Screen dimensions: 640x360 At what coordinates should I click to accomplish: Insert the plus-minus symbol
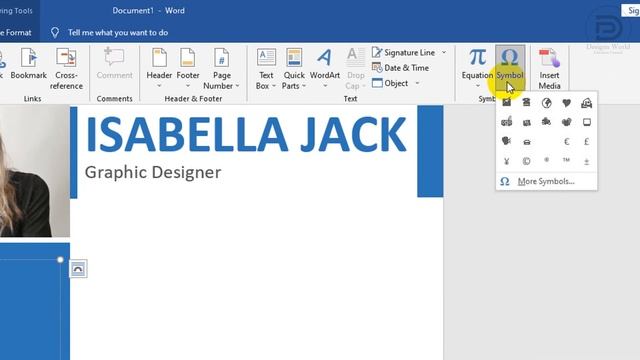[x=587, y=162]
